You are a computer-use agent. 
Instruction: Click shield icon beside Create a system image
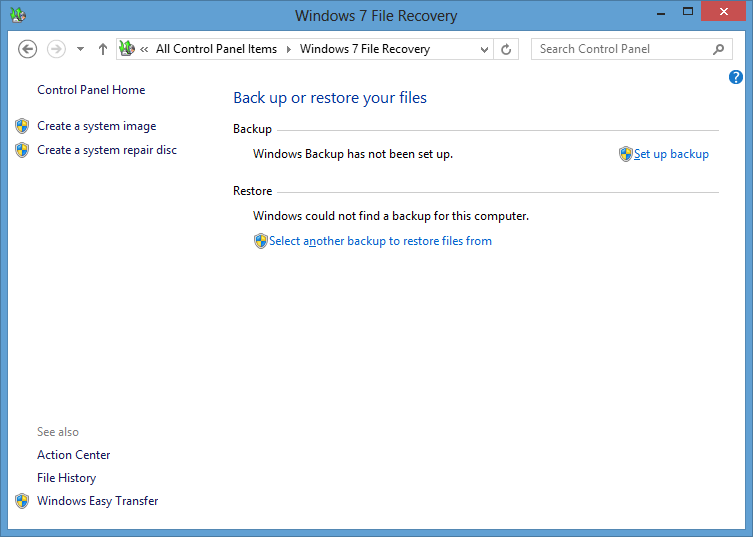(x=22, y=126)
